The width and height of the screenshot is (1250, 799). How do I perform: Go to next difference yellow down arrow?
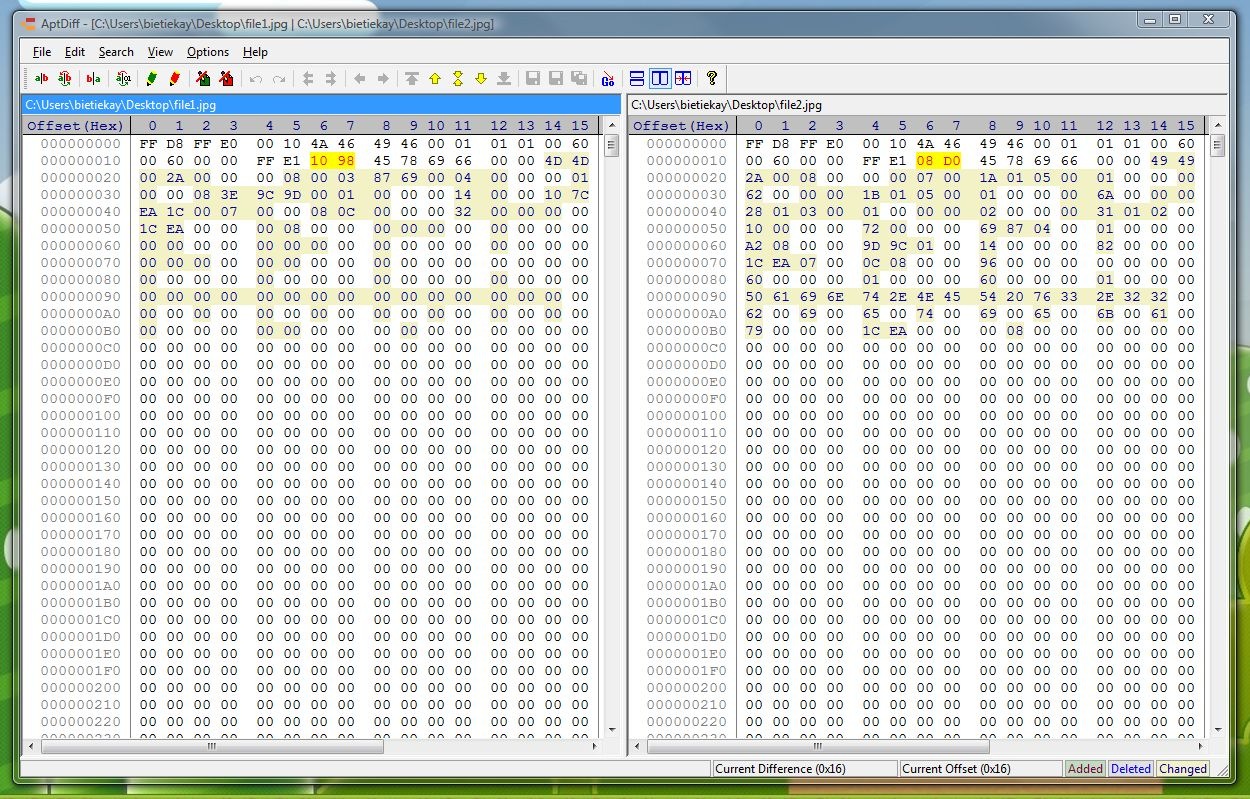click(481, 78)
